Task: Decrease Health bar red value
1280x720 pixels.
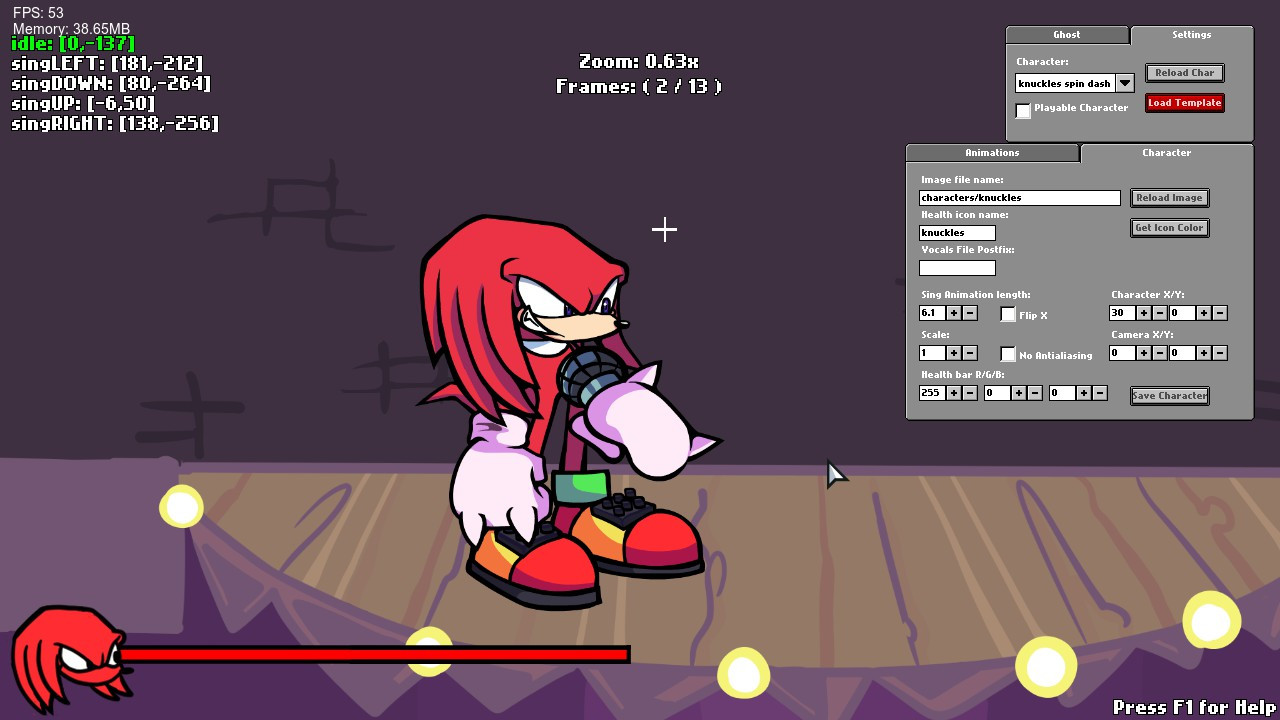Action: [970, 393]
